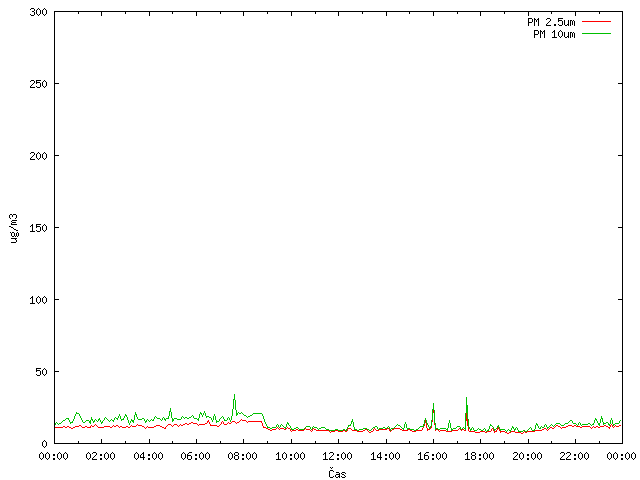Click the 04:00 time label
The image size is (640, 480).
click(148, 456)
